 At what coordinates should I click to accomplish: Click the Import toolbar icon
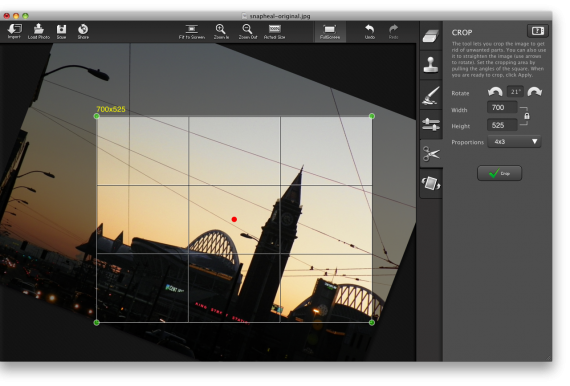[15, 31]
